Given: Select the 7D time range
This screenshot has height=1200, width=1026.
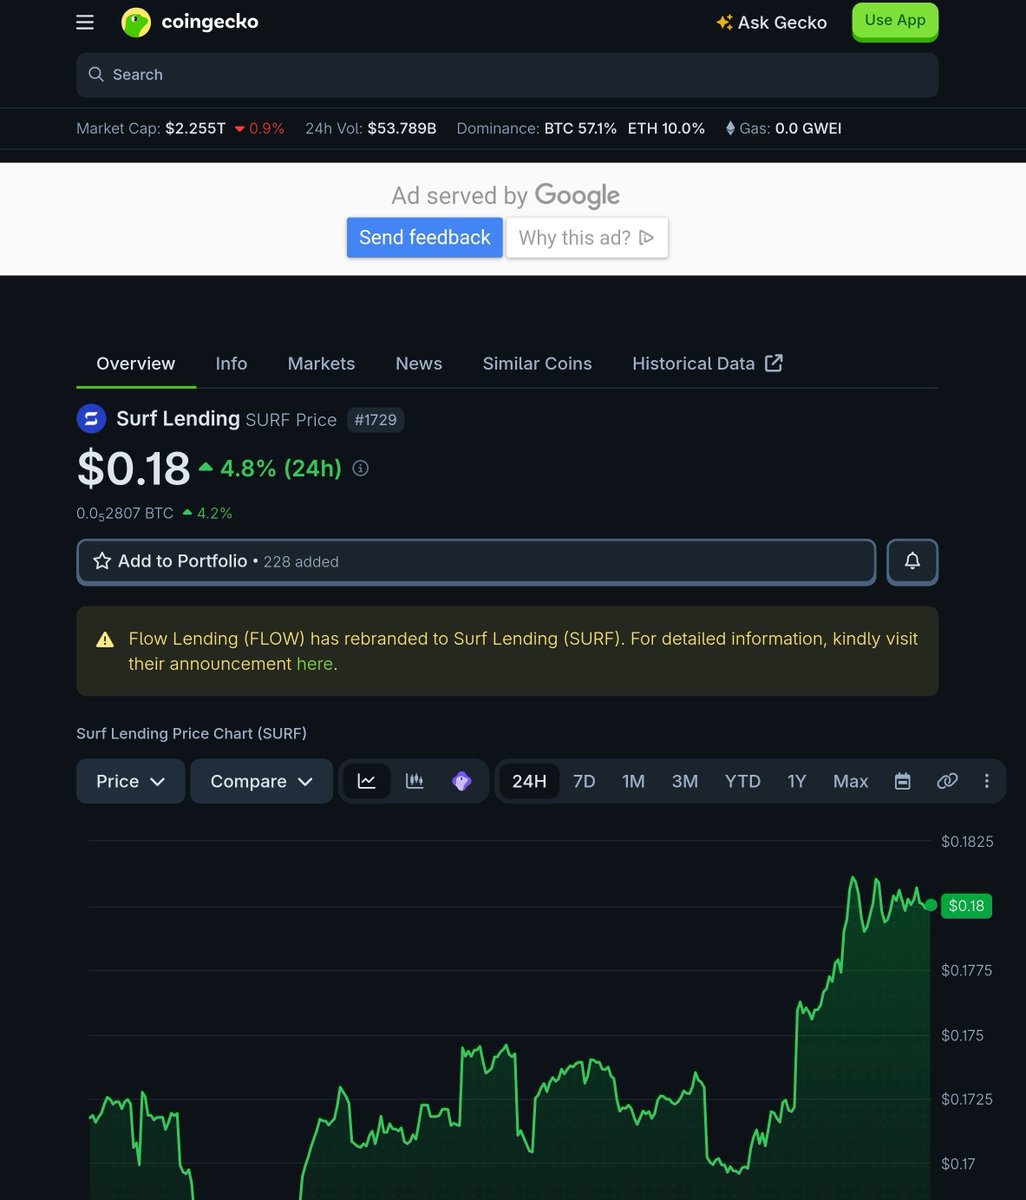Looking at the screenshot, I should [584, 781].
